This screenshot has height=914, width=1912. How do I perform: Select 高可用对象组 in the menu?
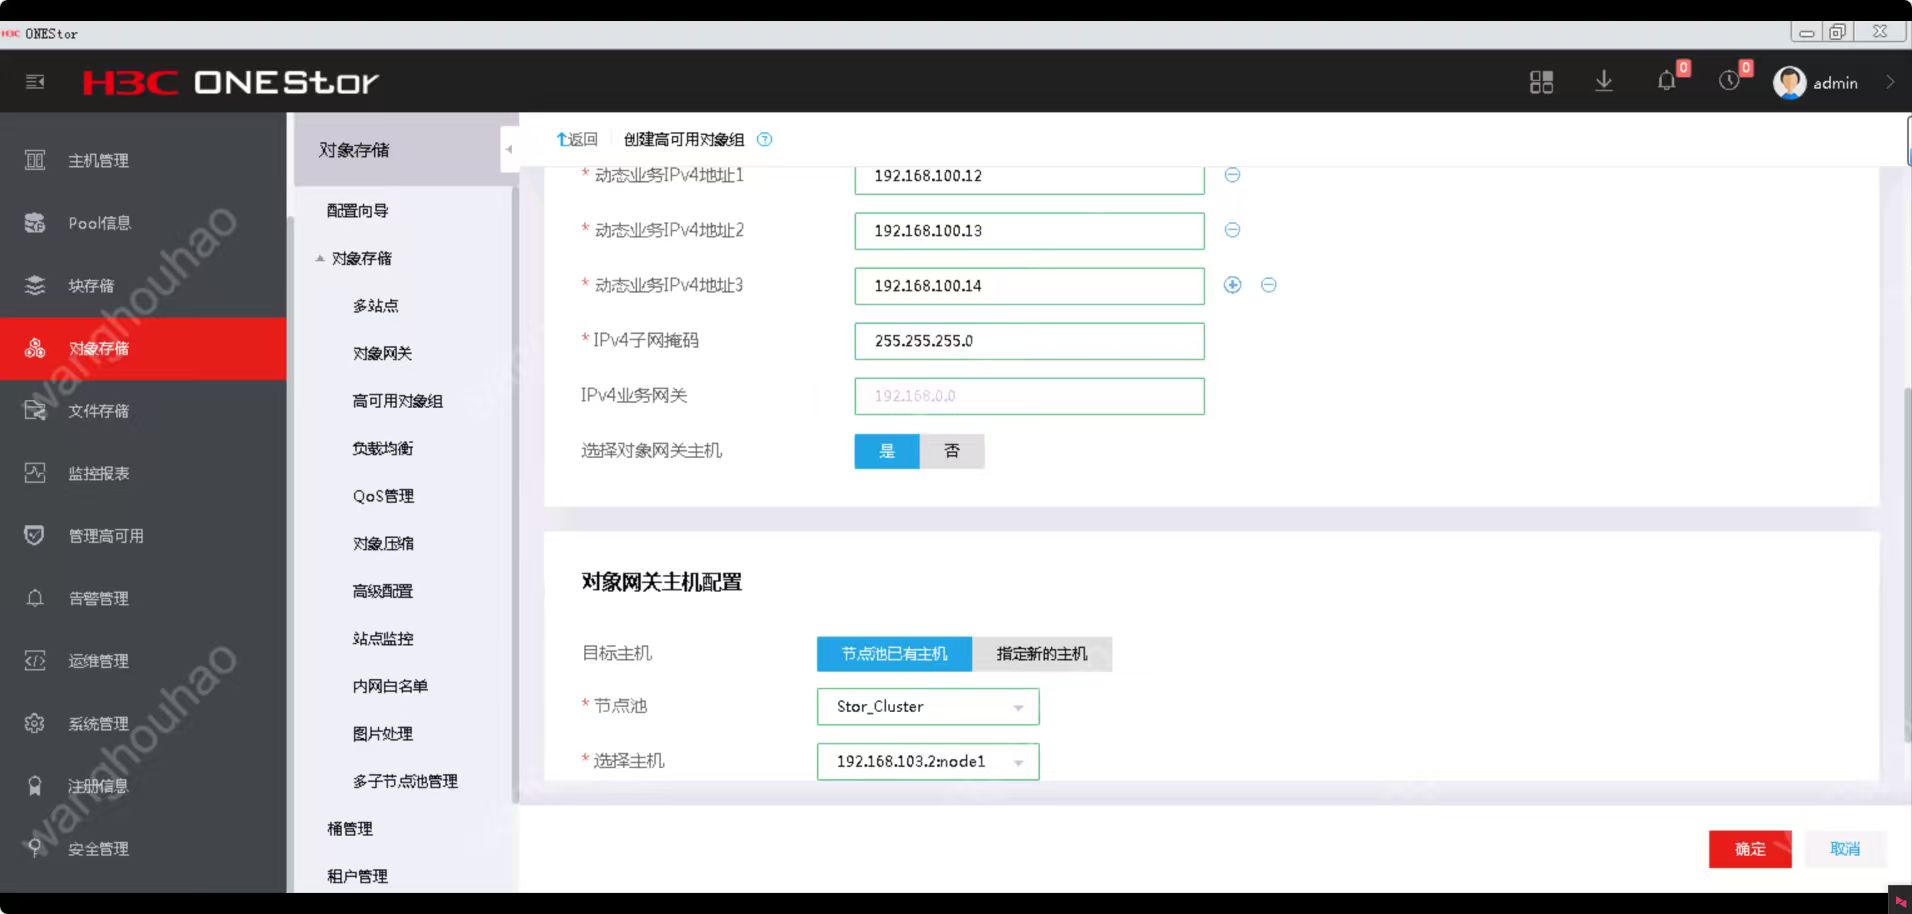coord(399,400)
